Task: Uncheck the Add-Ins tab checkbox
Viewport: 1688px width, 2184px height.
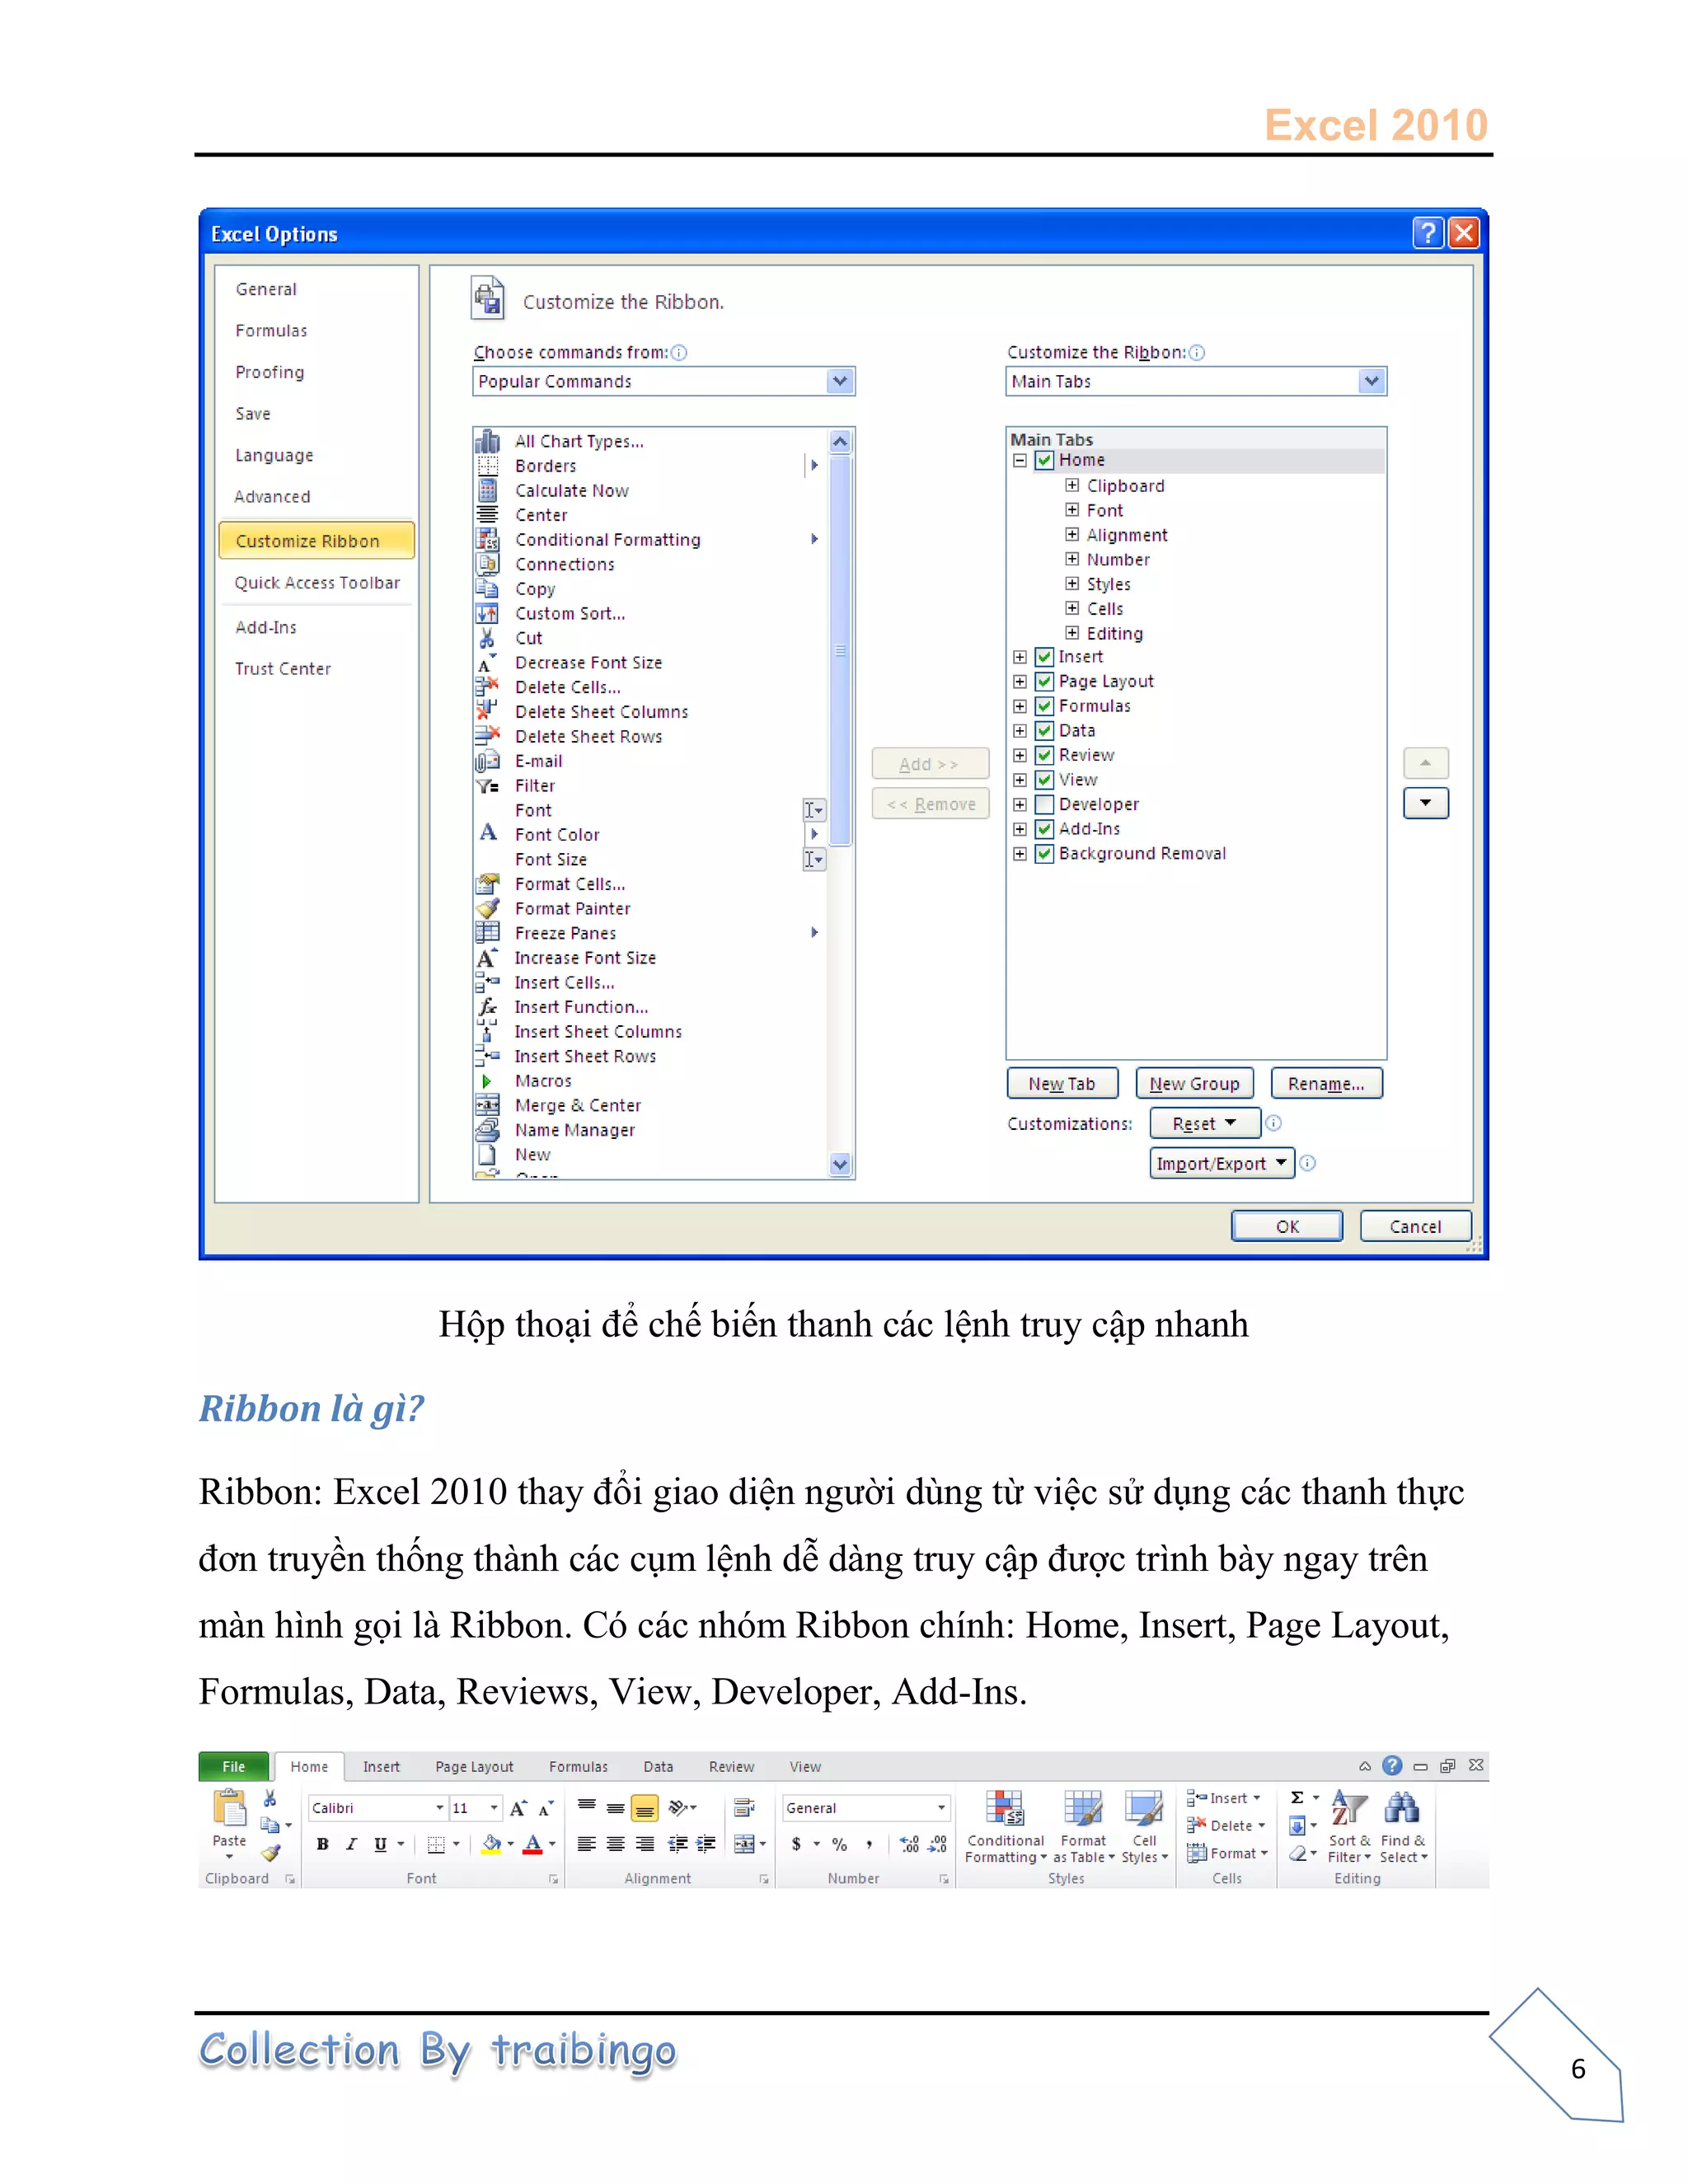Action: 1044,829
